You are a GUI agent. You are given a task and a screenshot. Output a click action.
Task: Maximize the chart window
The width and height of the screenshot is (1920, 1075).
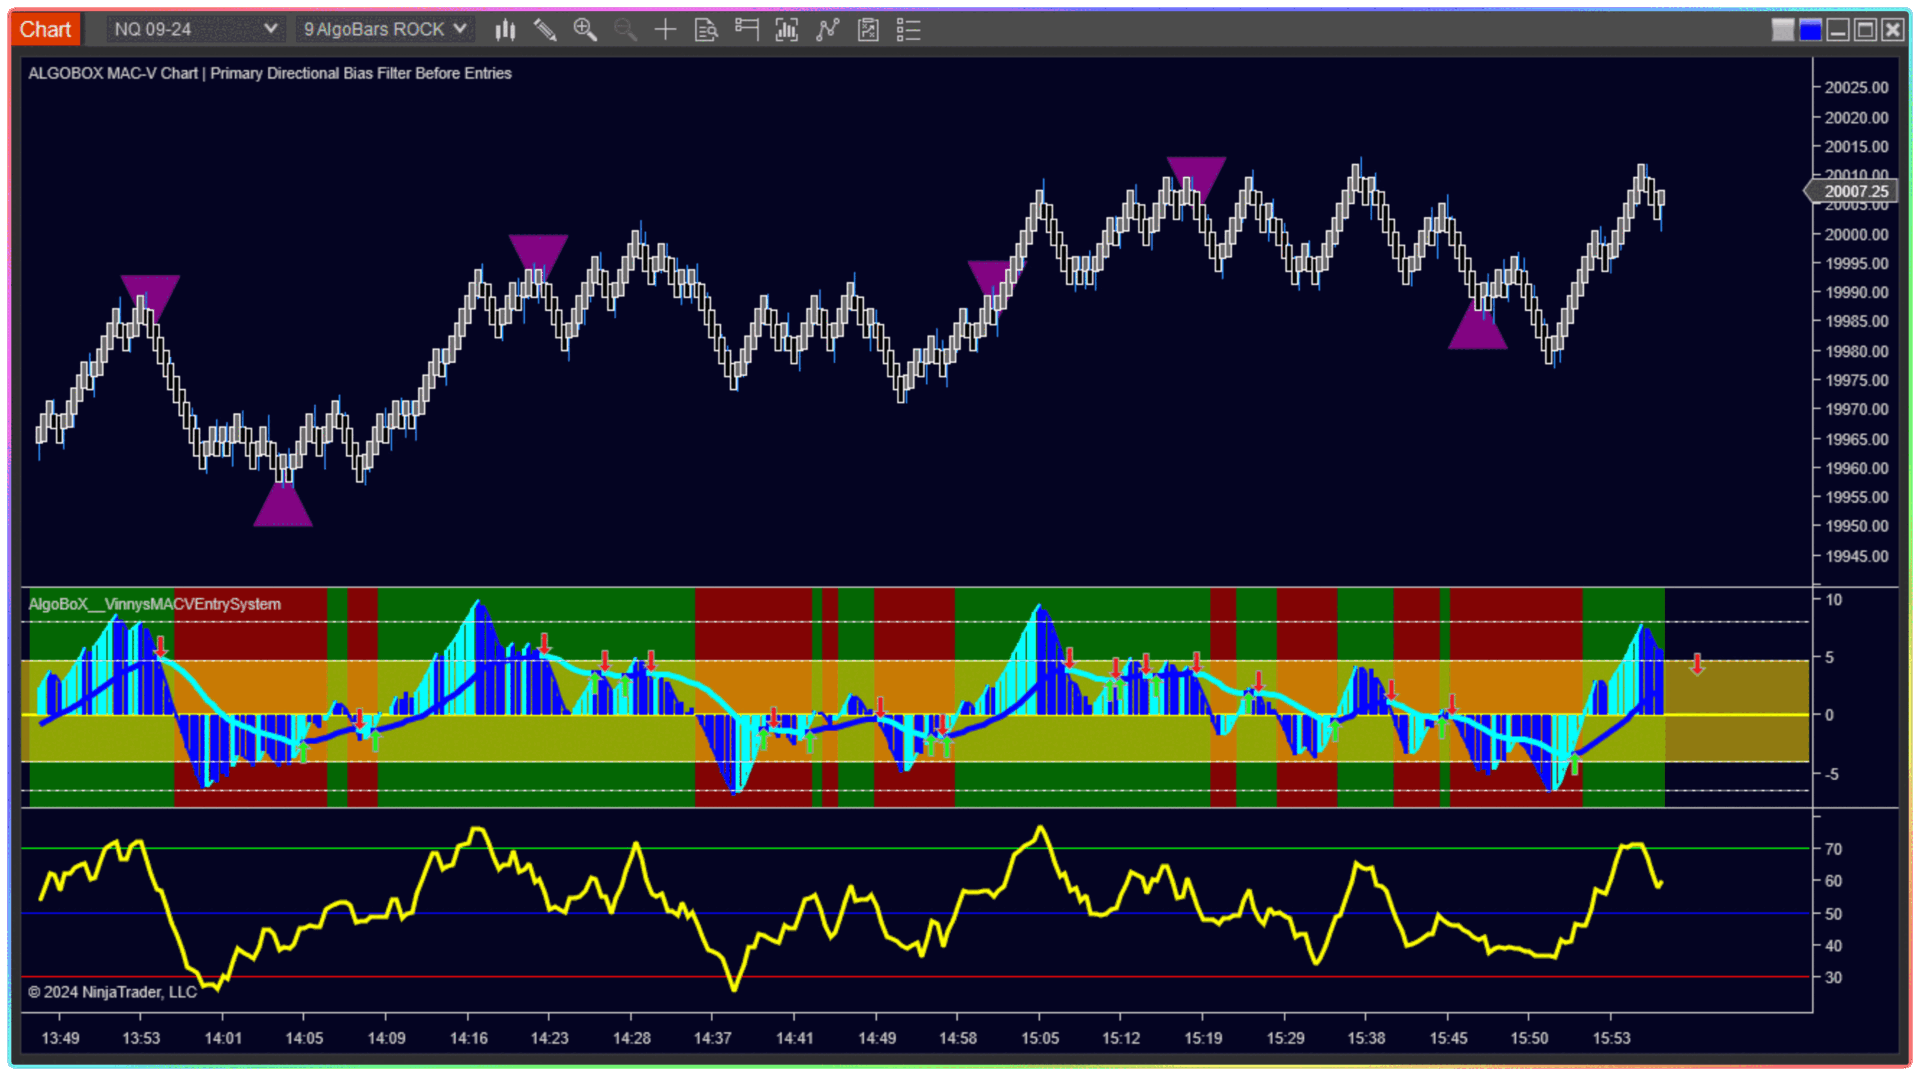tap(1865, 30)
